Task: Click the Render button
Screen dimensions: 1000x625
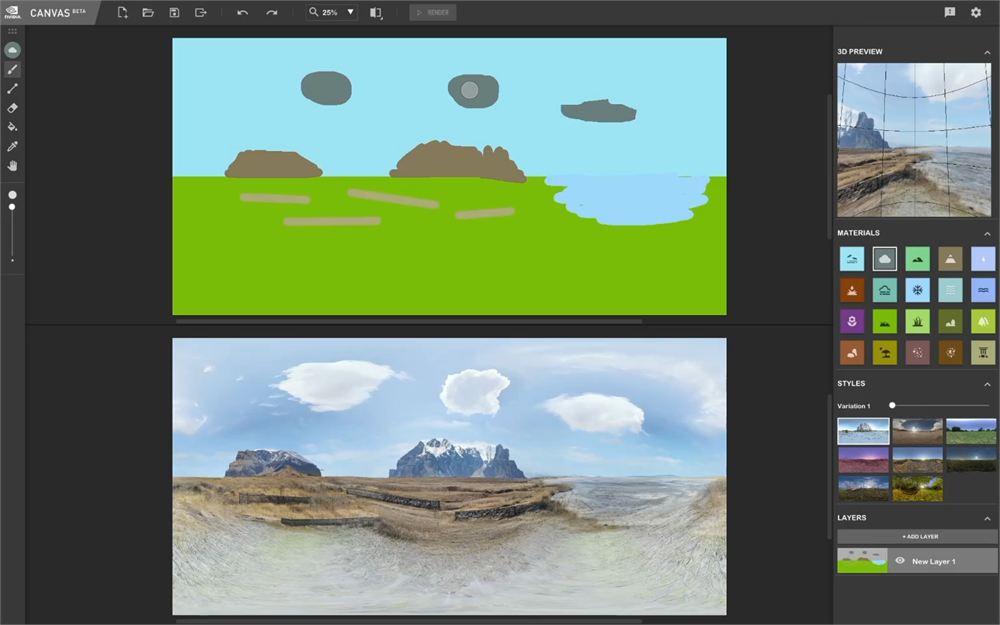Action: [x=432, y=12]
